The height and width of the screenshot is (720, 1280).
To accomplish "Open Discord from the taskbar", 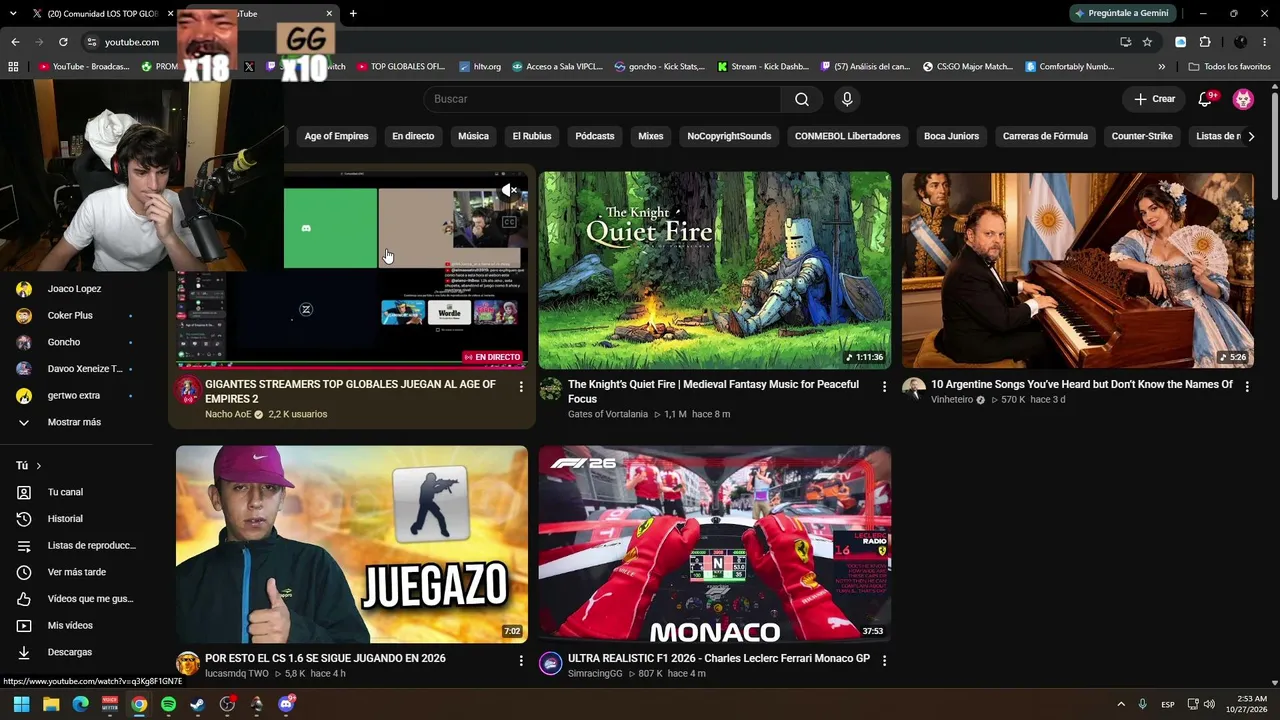I will click(x=286, y=704).
